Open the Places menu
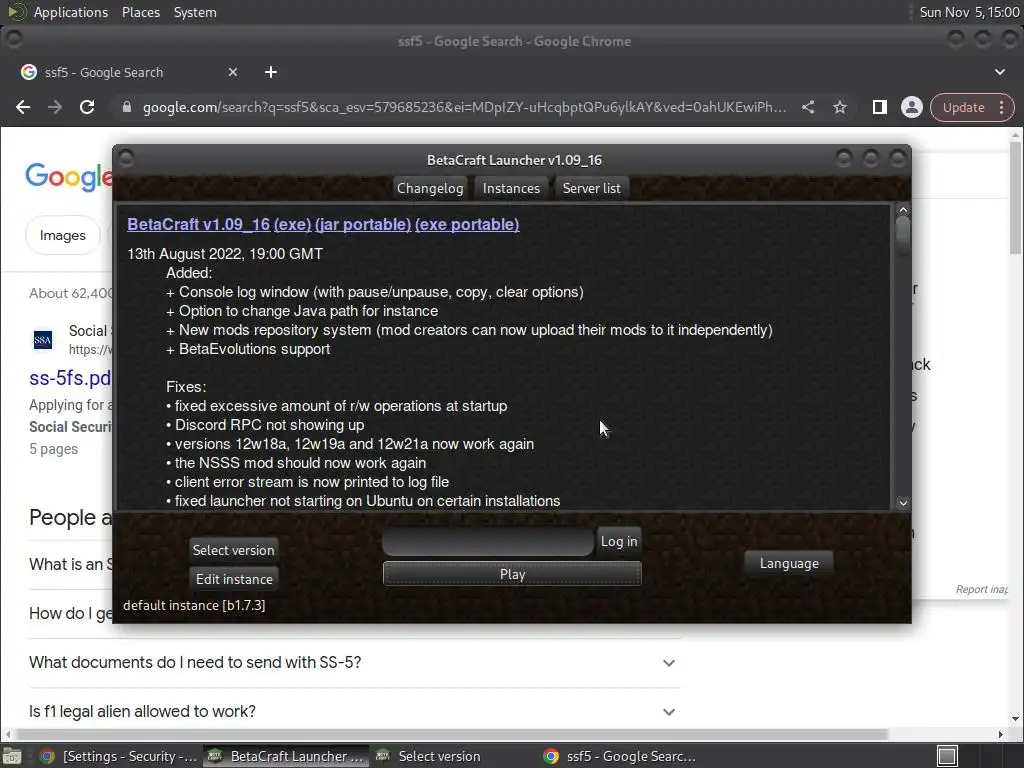Screen dimensions: 1024x768 [x=141, y=12]
